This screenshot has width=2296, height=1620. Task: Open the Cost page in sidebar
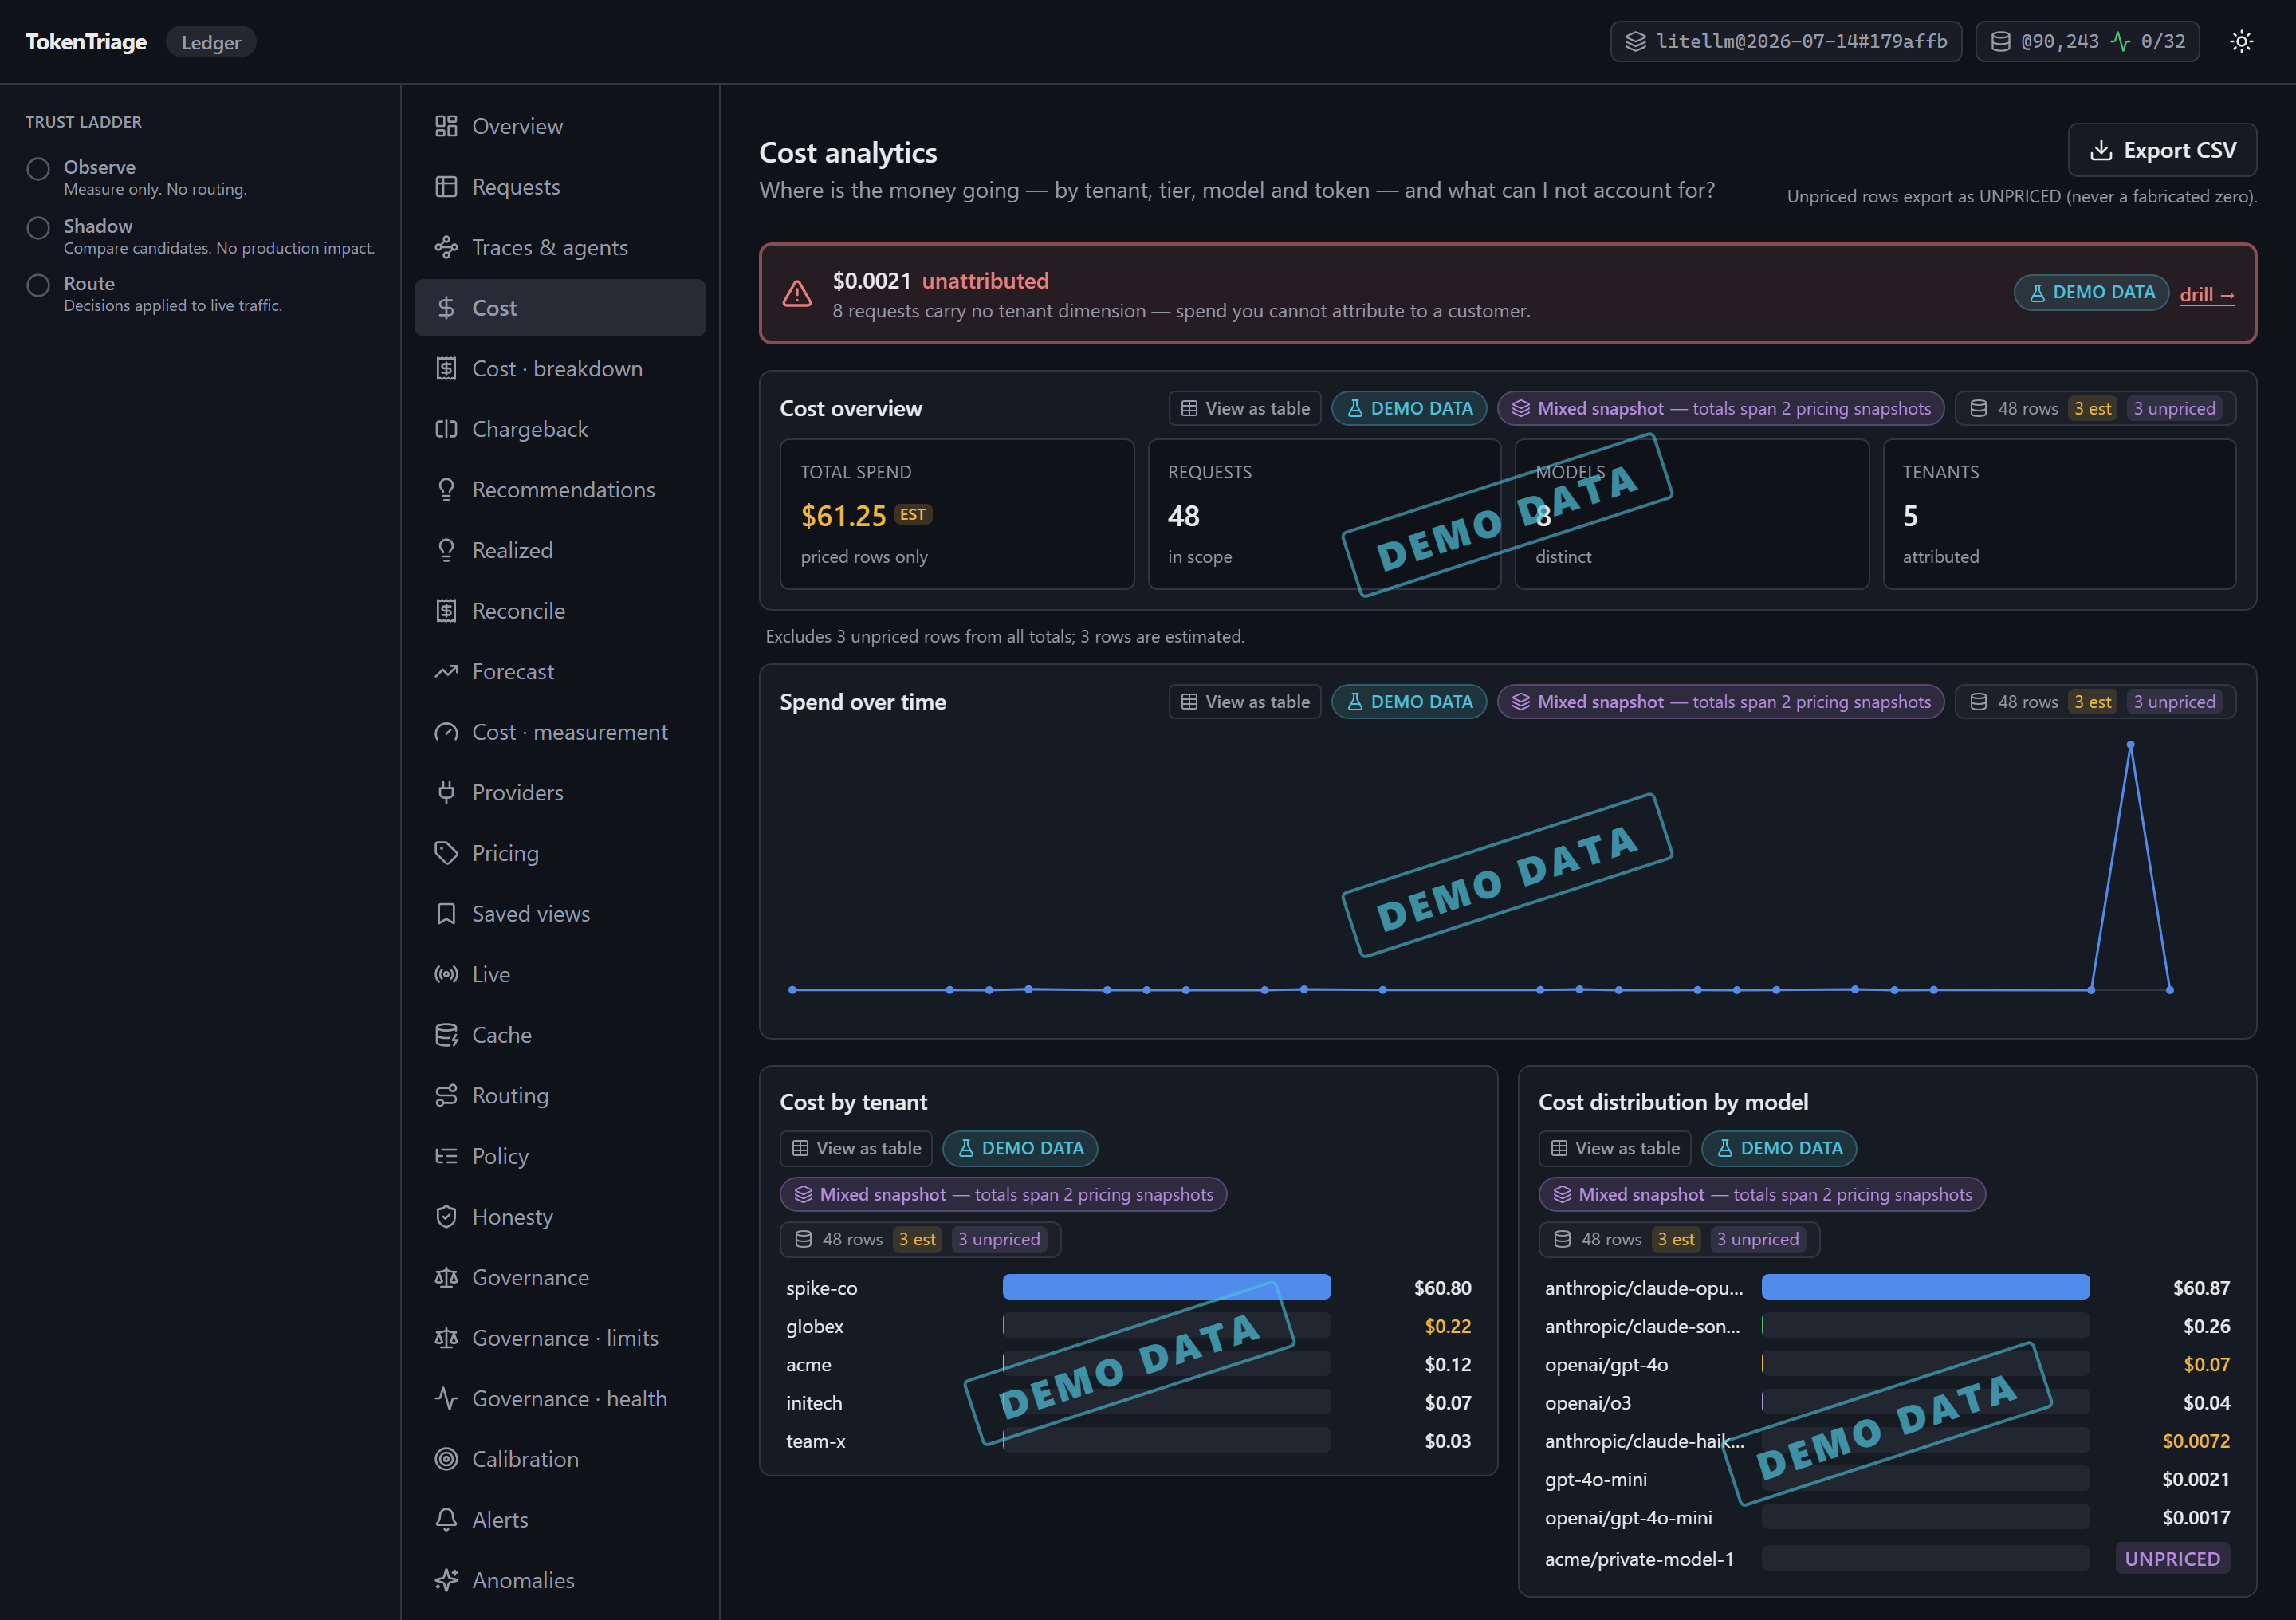point(560,308)
